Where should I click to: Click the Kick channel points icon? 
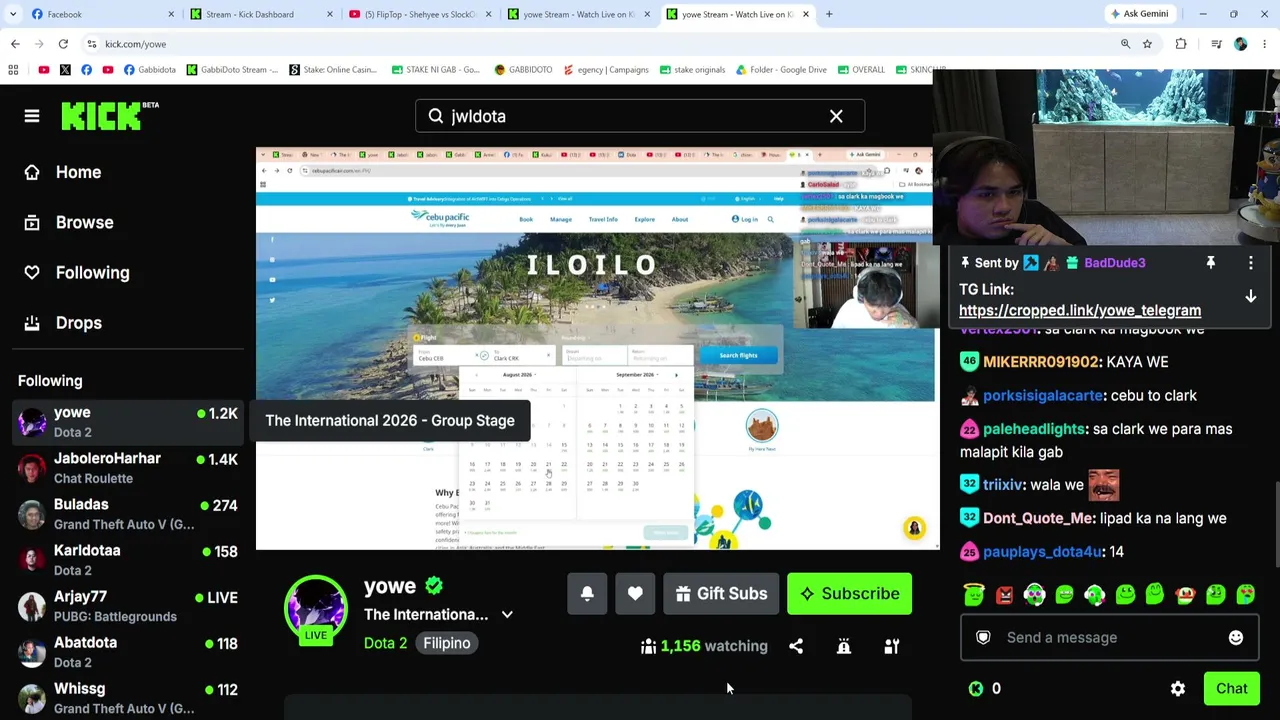tap(976, 689)
